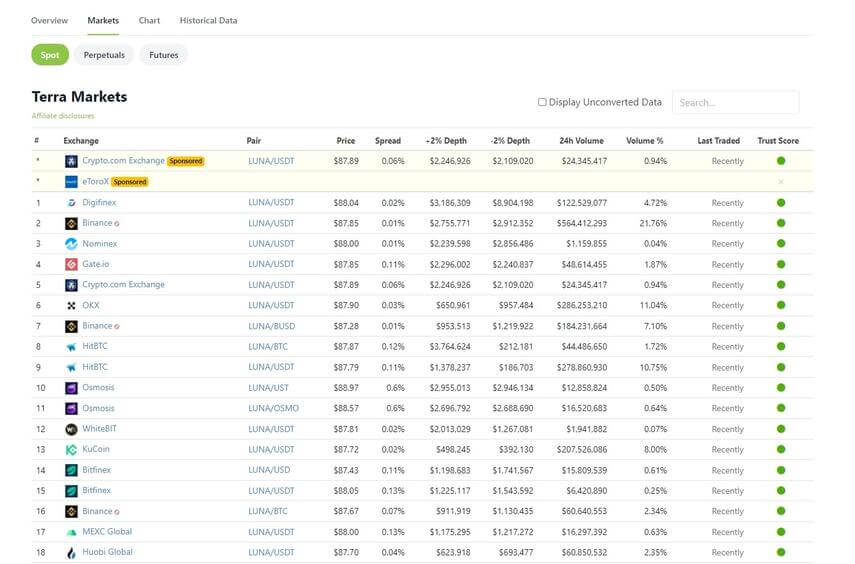Open Digifinex exchange link
The width and height of the screenshot is (855, 564).
click(x=99, y=202)
